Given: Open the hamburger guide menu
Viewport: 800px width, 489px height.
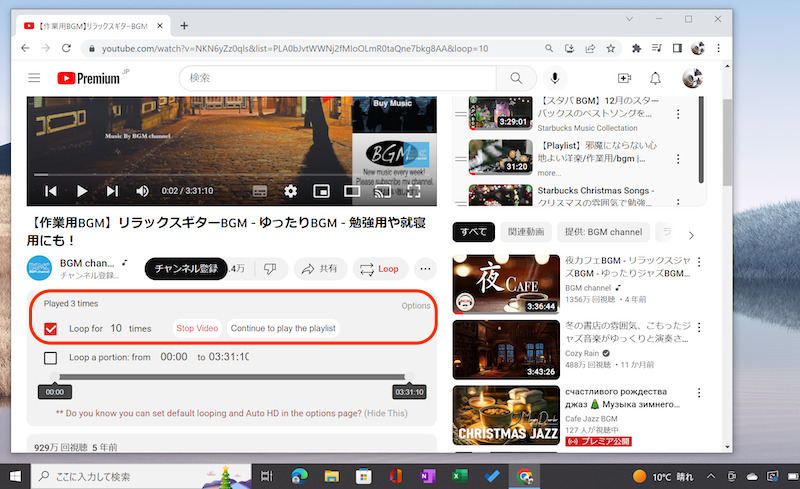Looking at the screenshot, I should 35,78.
